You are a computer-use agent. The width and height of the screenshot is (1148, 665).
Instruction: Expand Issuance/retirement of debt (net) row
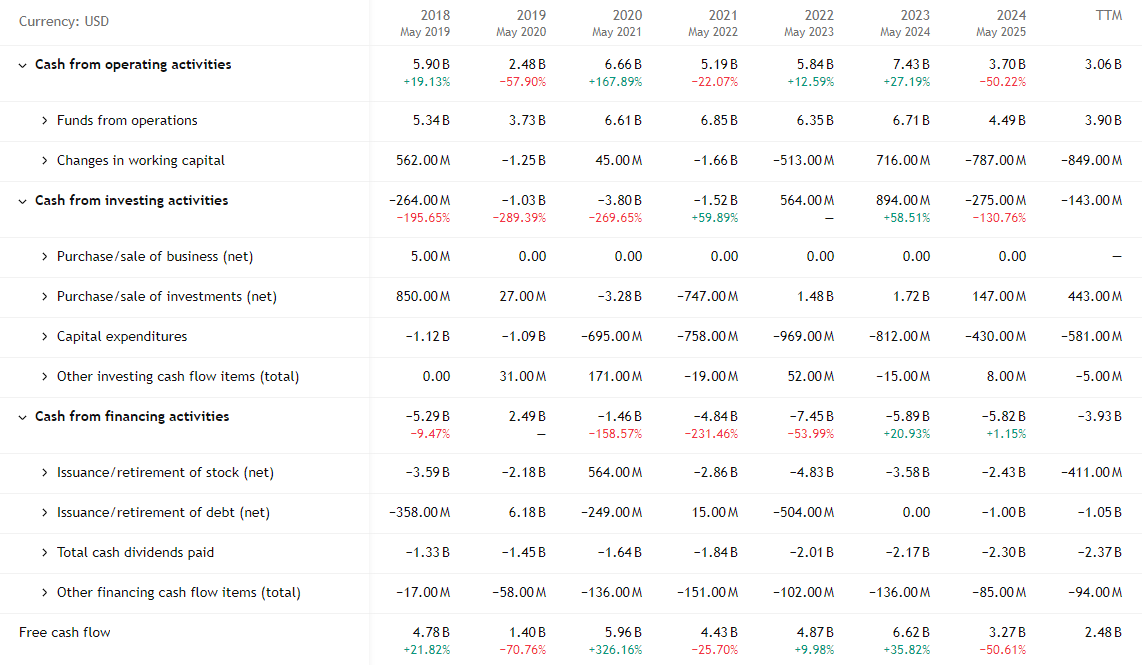pos(45,513)
